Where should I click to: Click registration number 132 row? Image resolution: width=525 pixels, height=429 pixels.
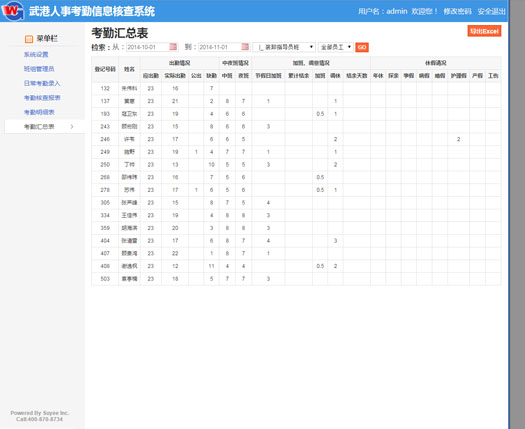(296, 88)
